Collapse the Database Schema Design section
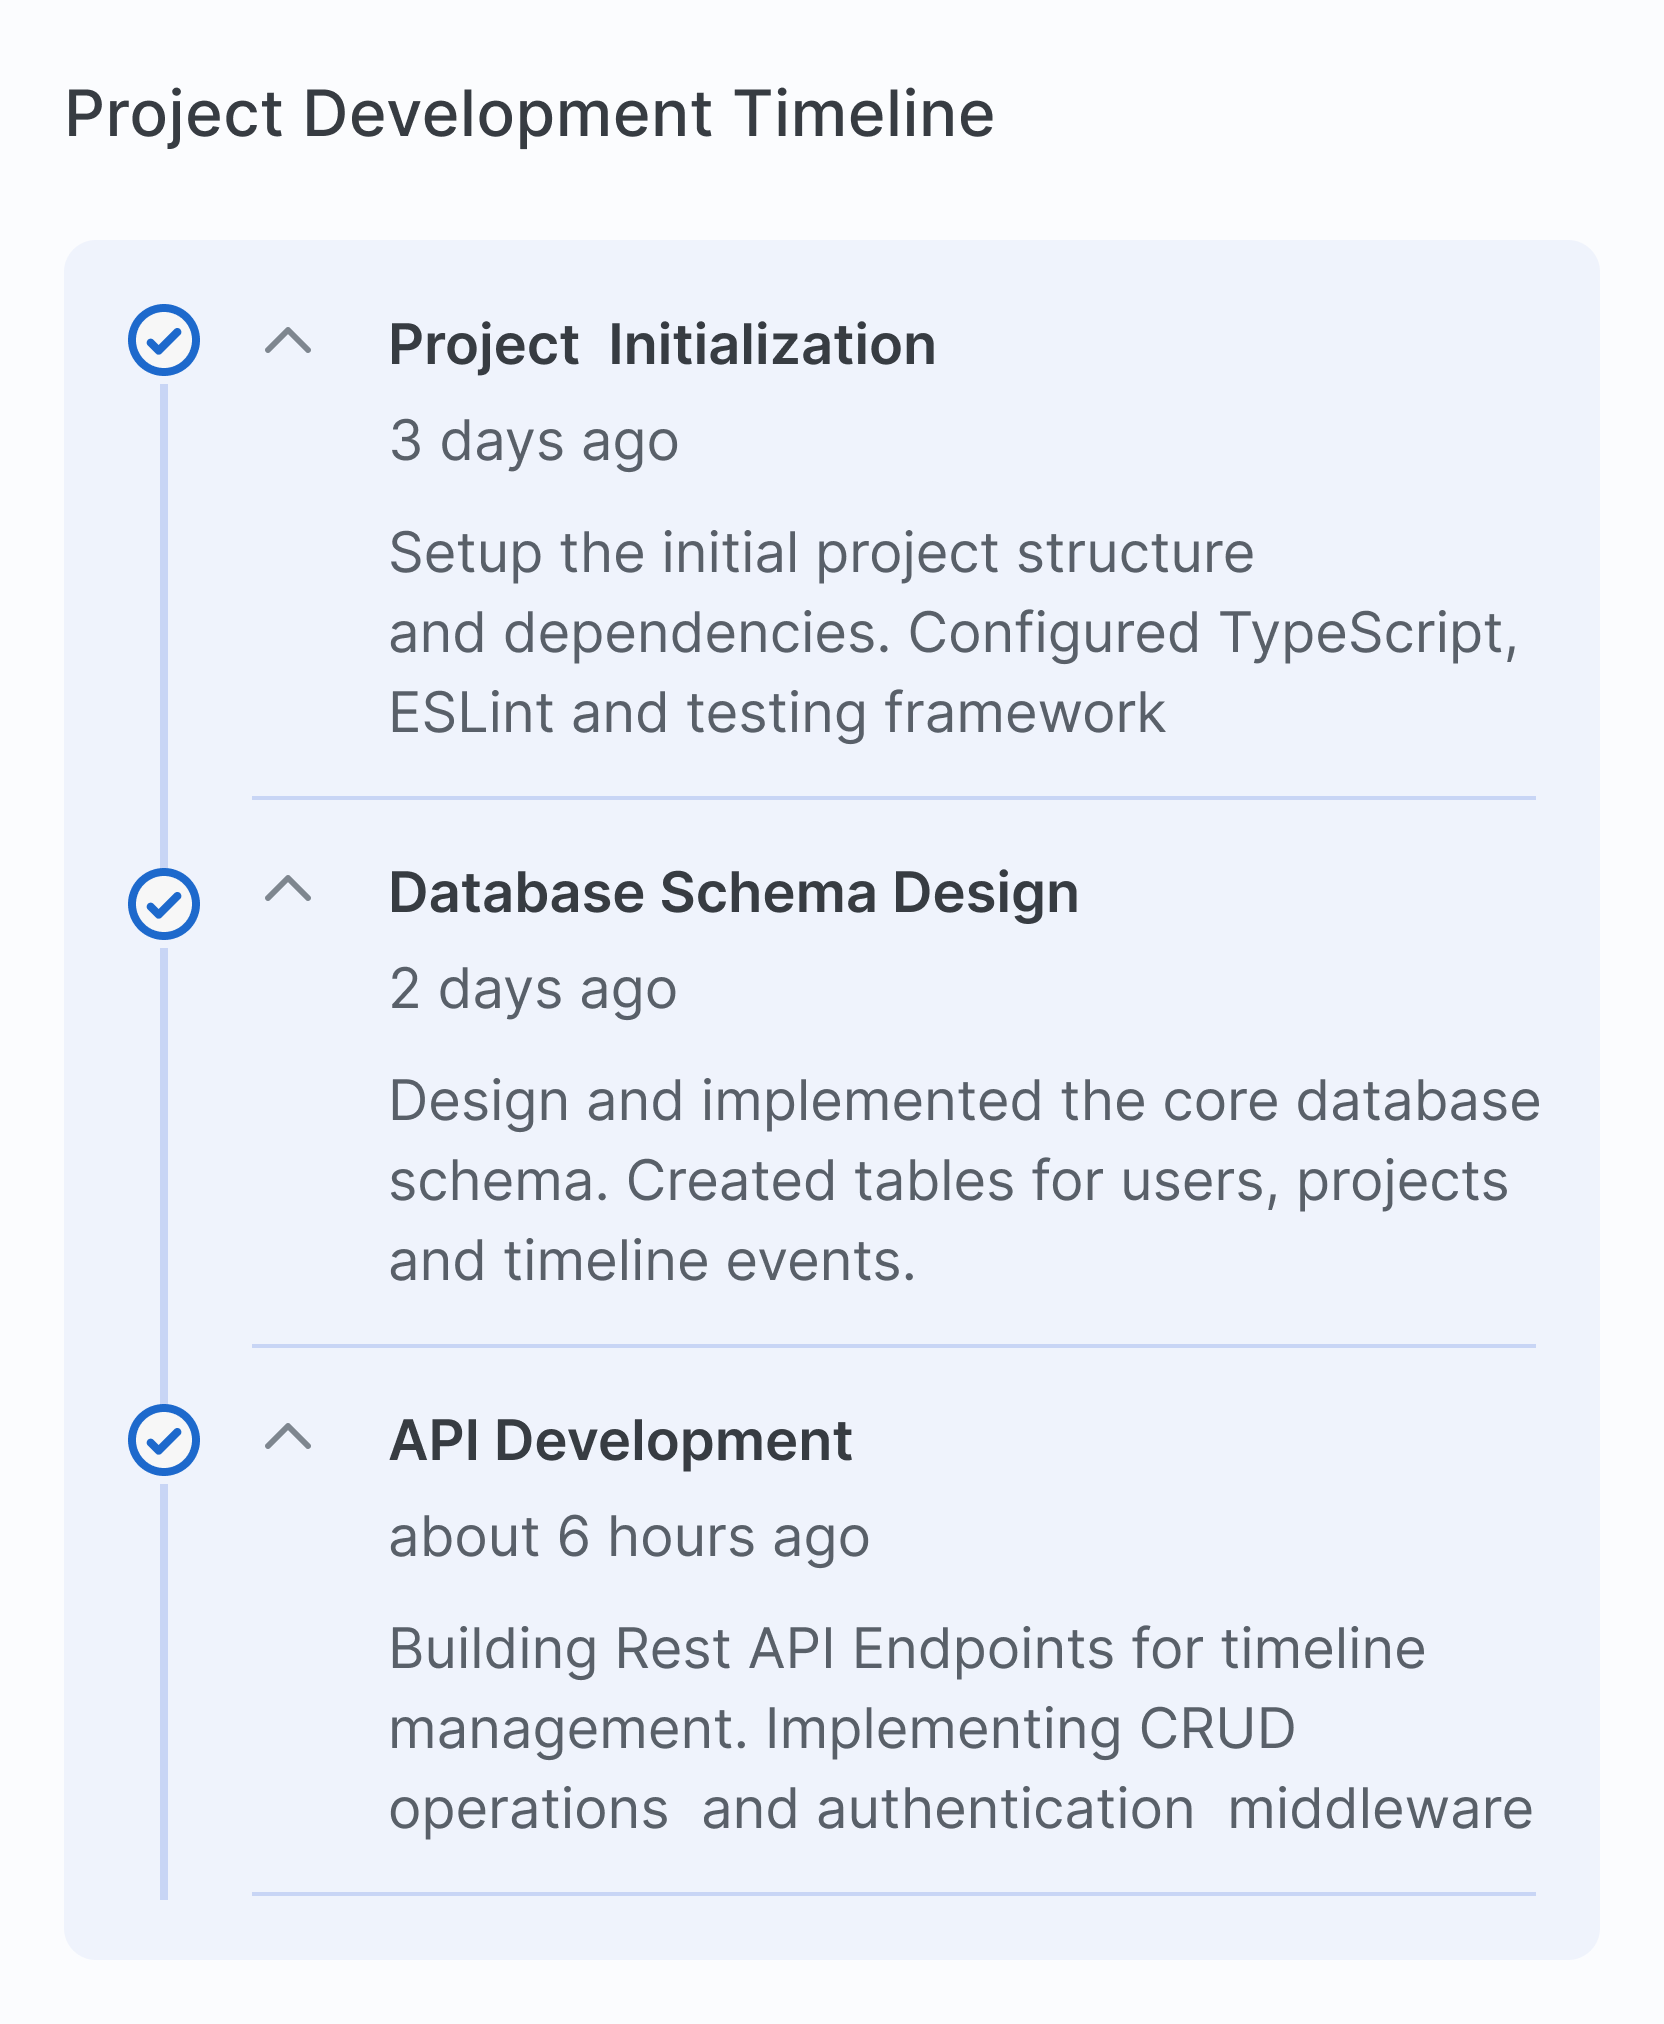Viewport: 1664px width, 2024px height. point(288,889)
